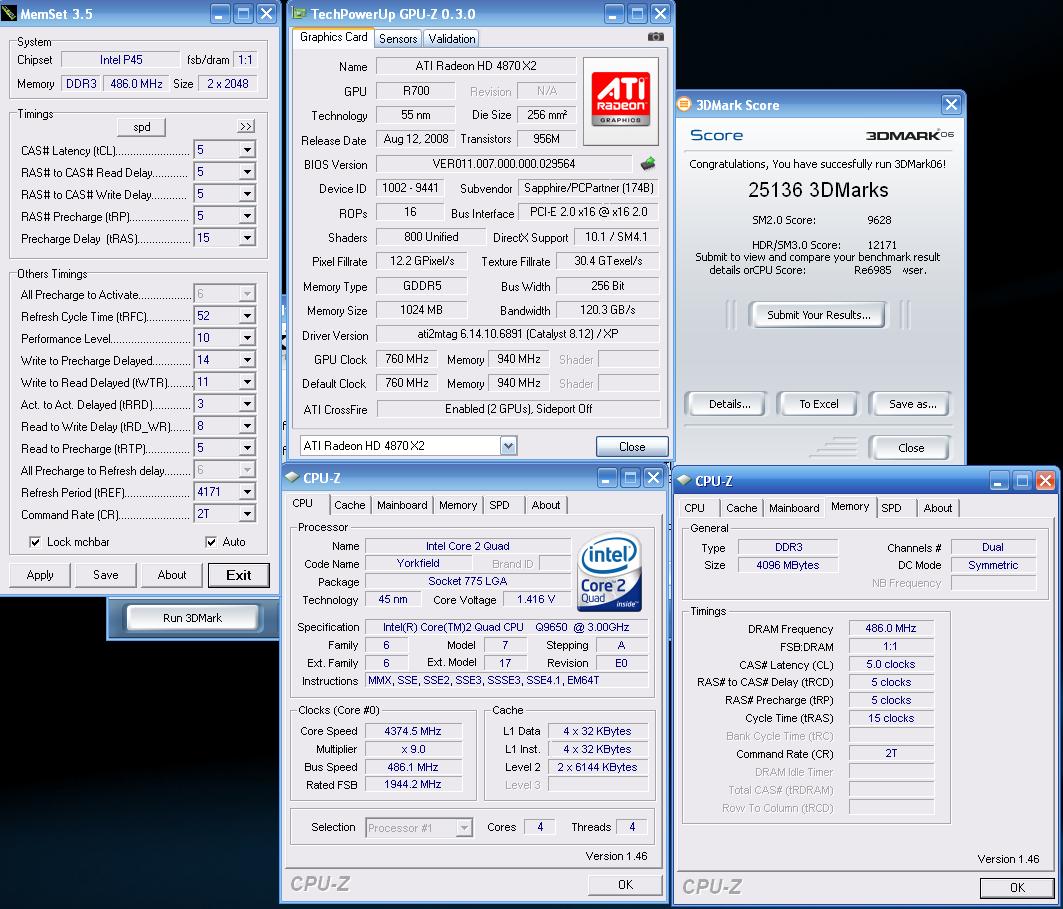Open the Write to Precharge Delayed dropdown
This screenshot has height=909, width=1063.
[247, 360]
